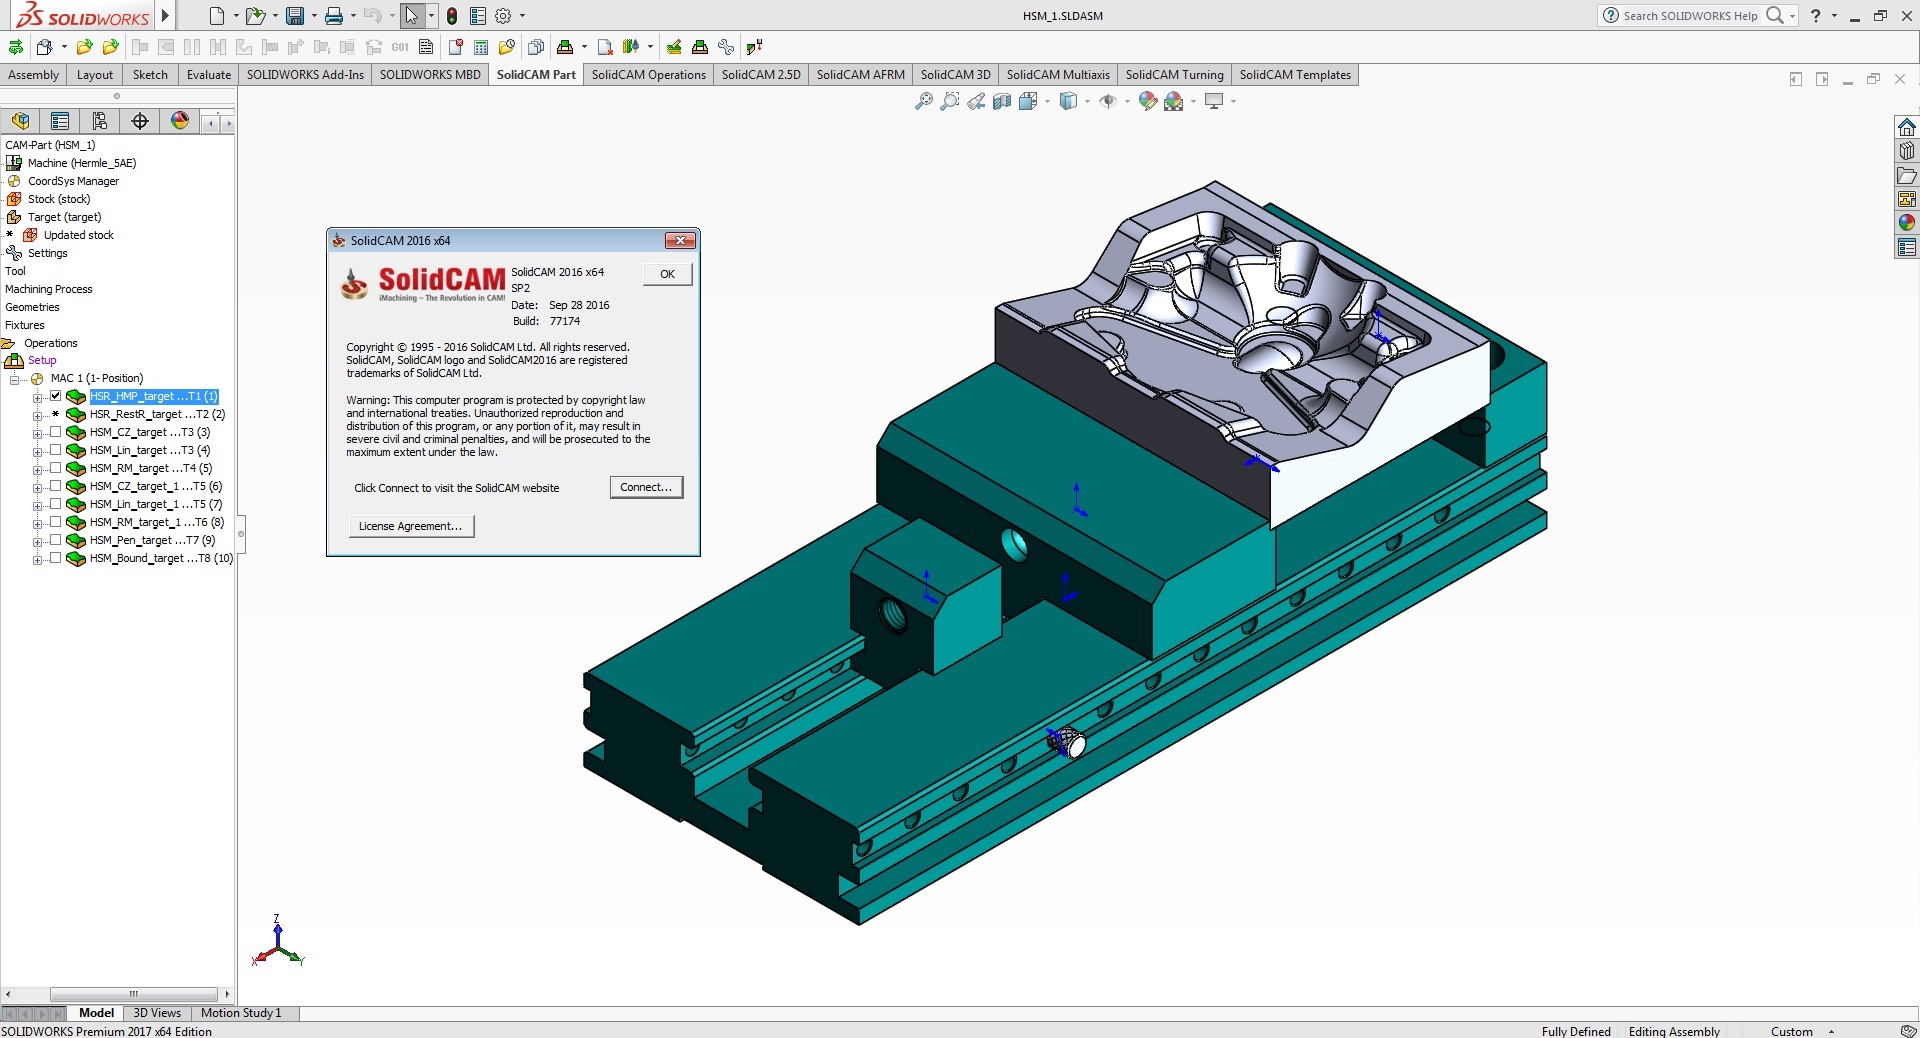Open the Save button dropdown arrow
This screenshot has height=1038, width=1920.
coord(314,16)
